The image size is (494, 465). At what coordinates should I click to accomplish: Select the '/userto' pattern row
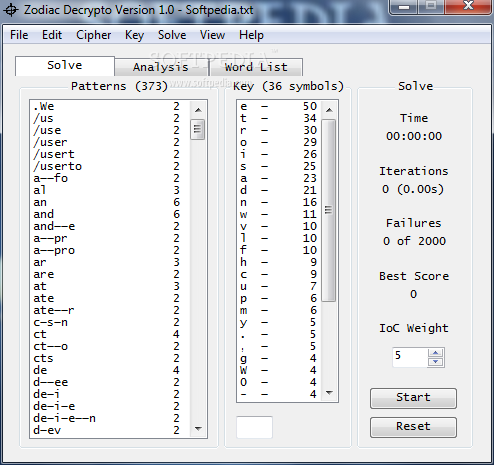coord(110,166)
